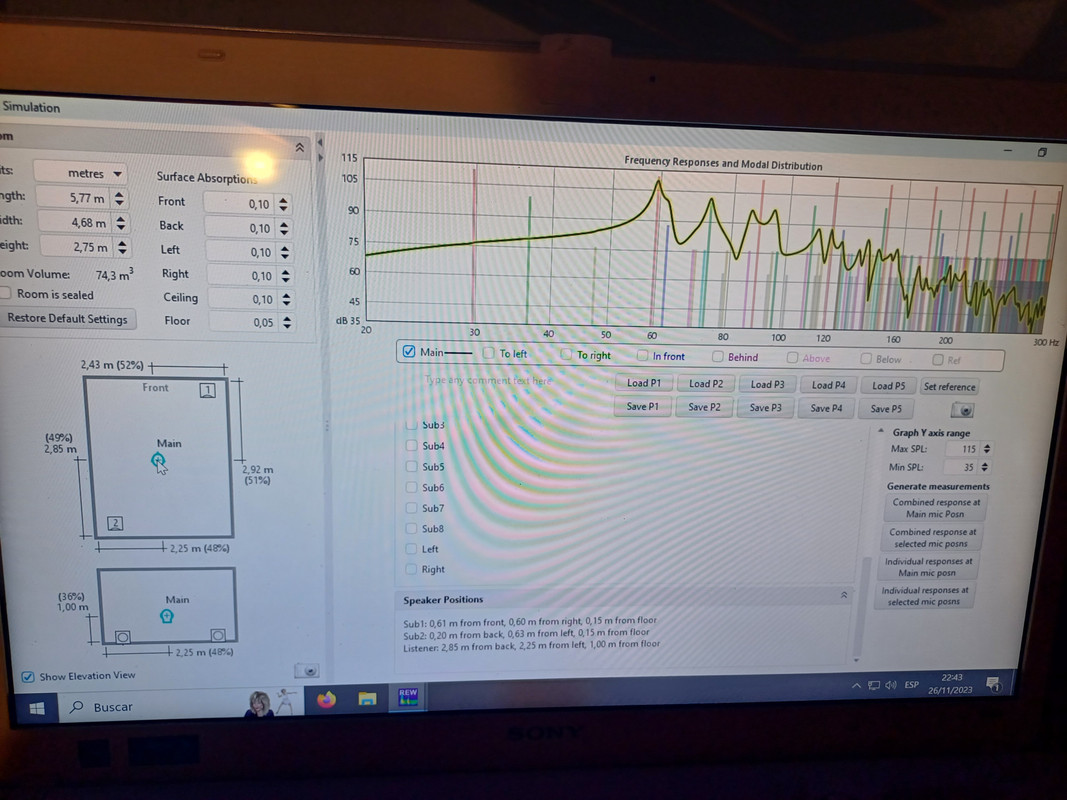Toggle the Main response checkbox
This screenshot has width=1067, height=800.
tap(409, 352)
